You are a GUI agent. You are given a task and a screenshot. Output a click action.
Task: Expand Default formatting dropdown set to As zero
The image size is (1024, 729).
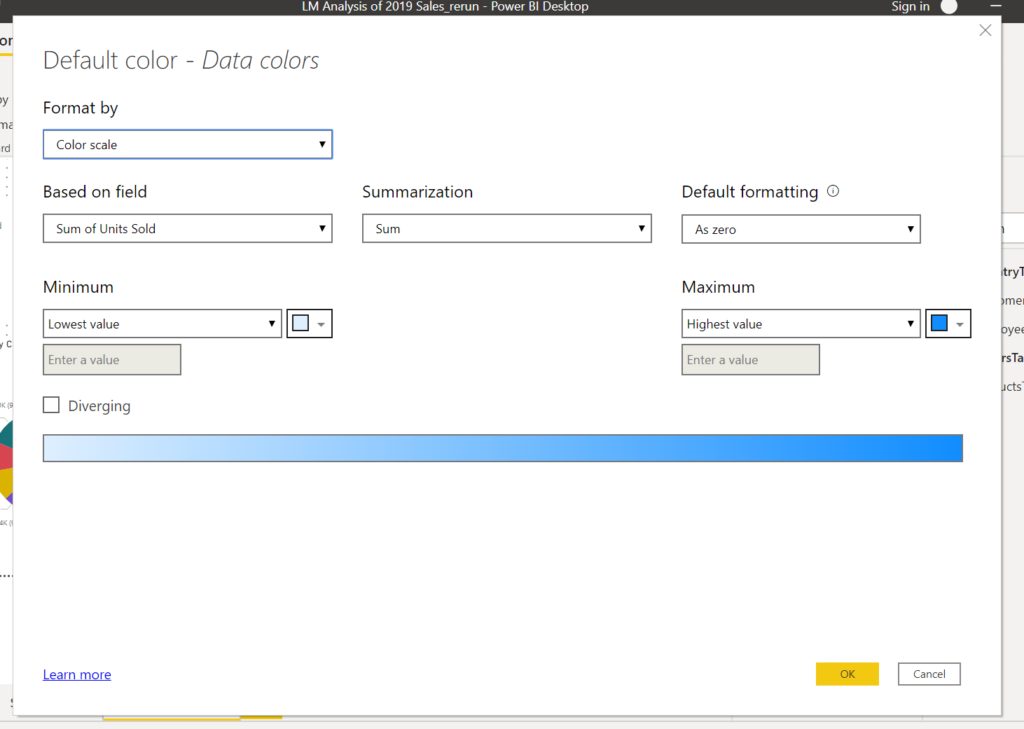[800, 229]
